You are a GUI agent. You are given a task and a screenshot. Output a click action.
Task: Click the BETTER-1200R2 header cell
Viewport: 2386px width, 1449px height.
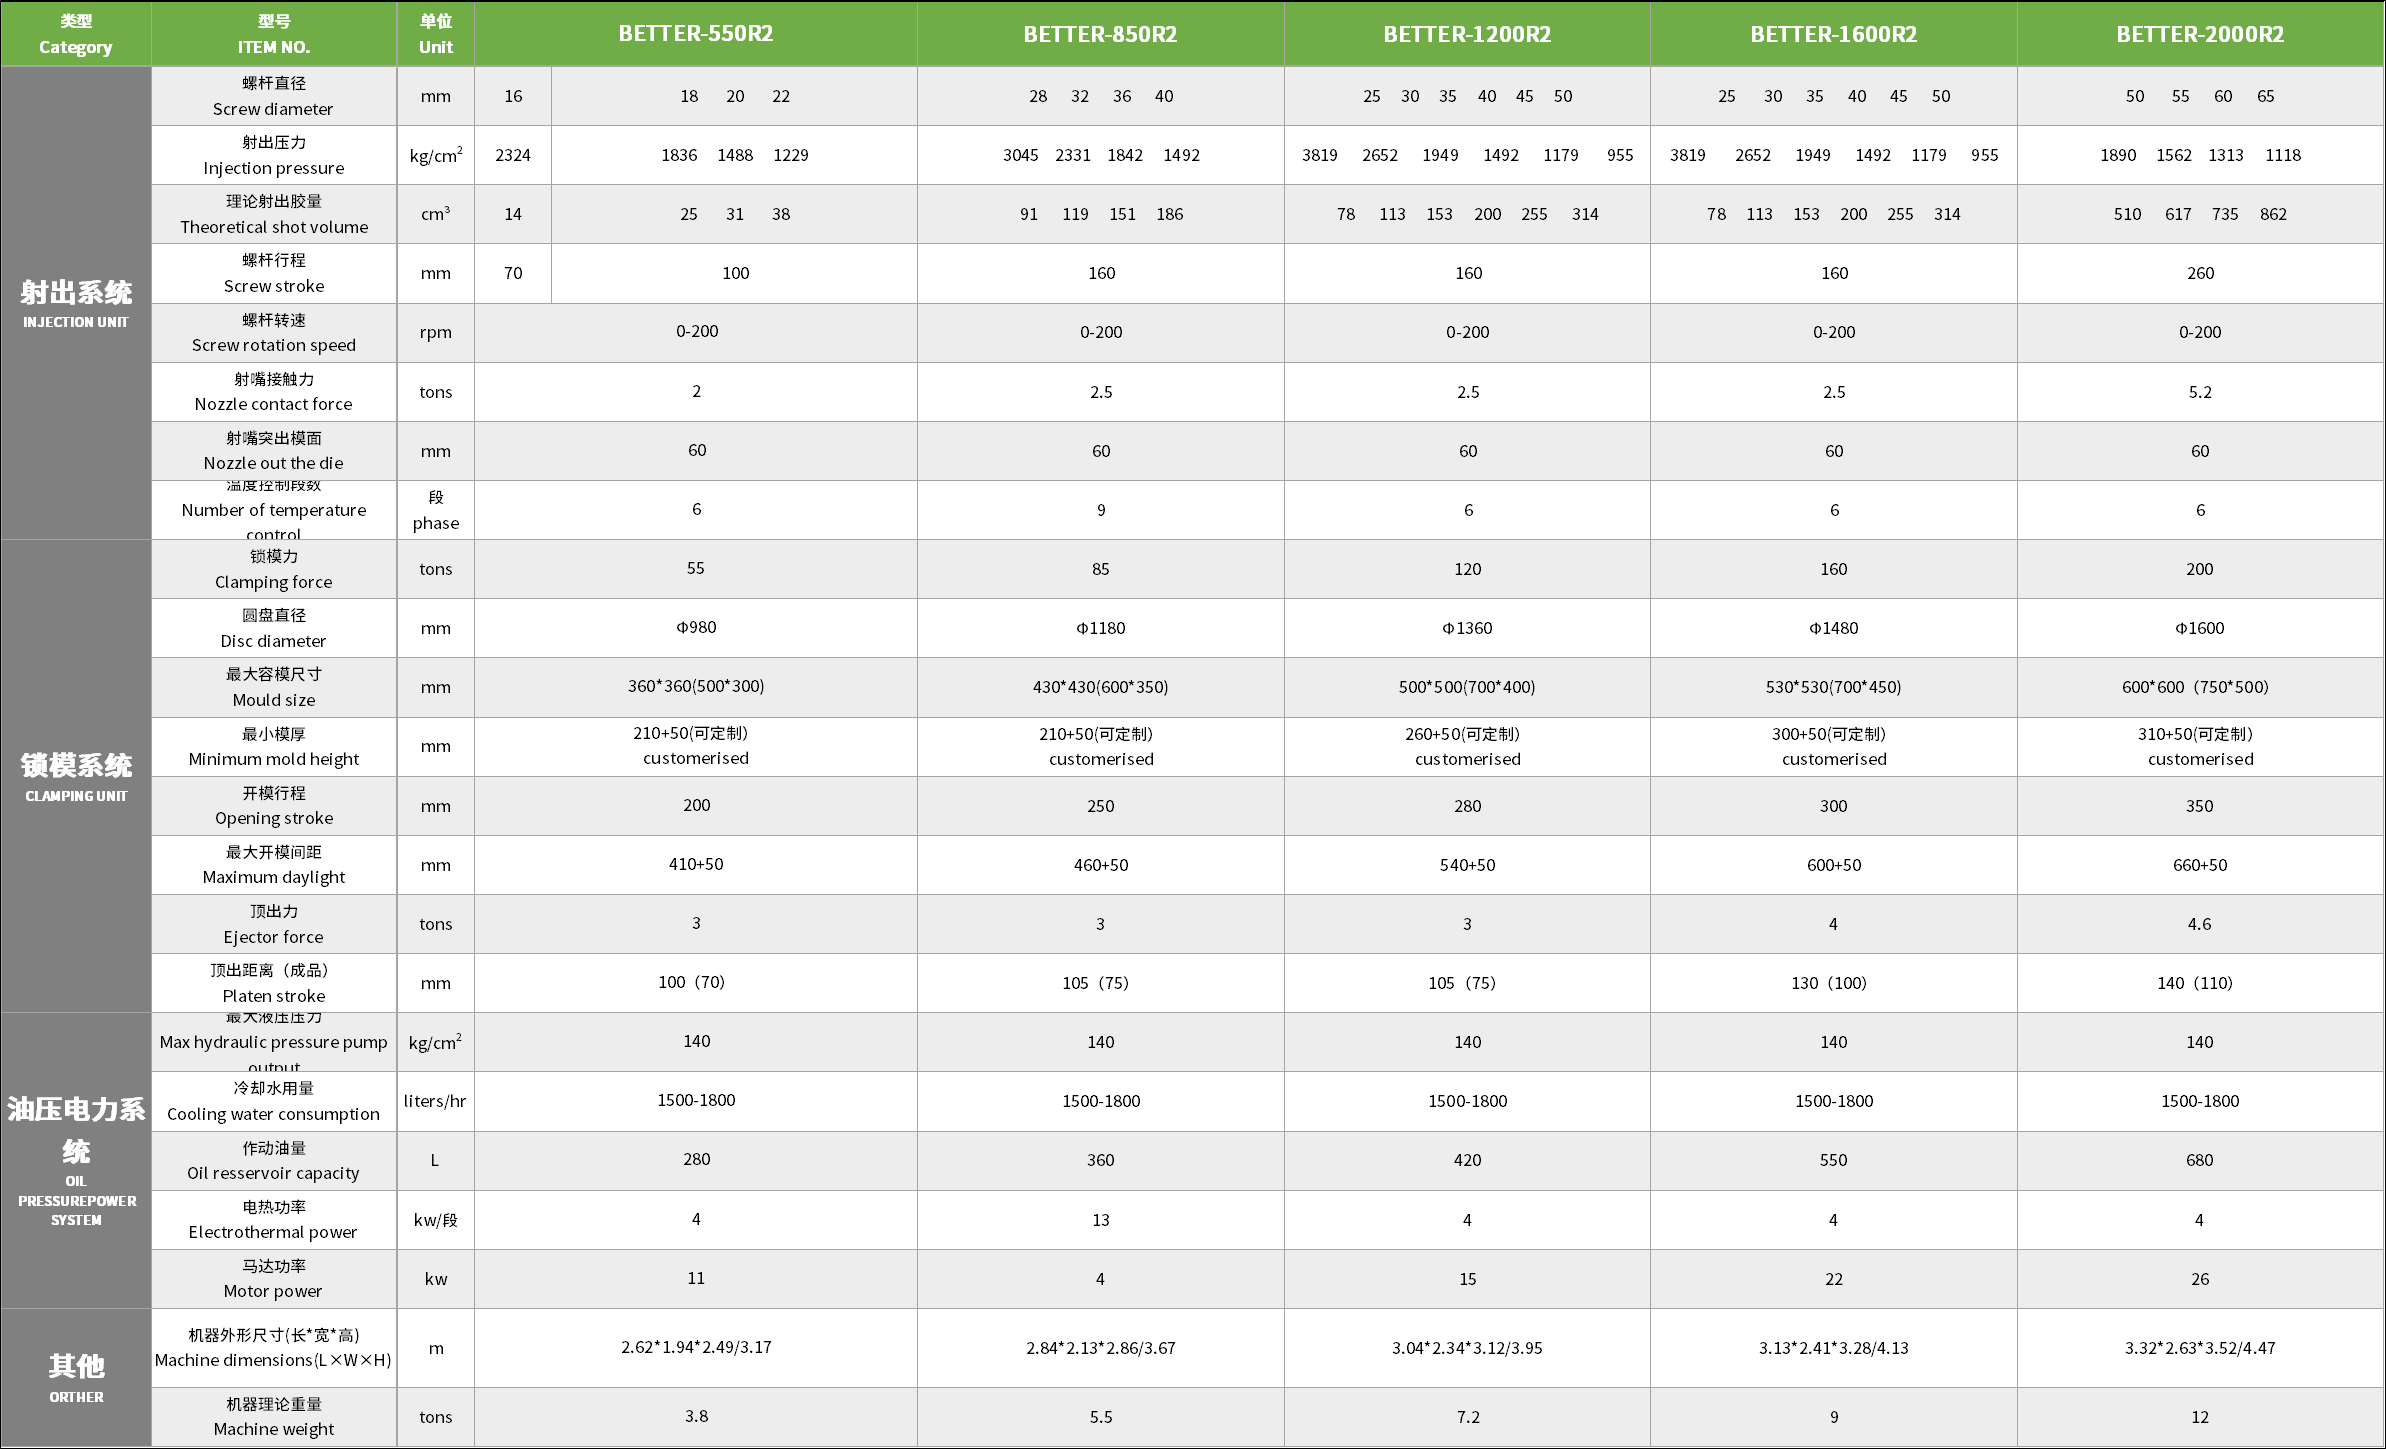point(1467,34)
